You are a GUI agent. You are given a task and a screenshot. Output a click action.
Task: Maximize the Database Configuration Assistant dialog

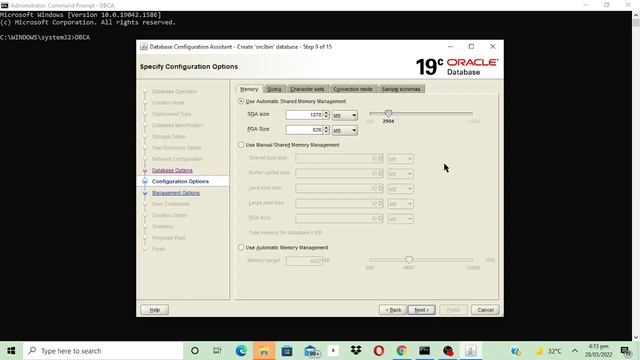coord(471,47)
